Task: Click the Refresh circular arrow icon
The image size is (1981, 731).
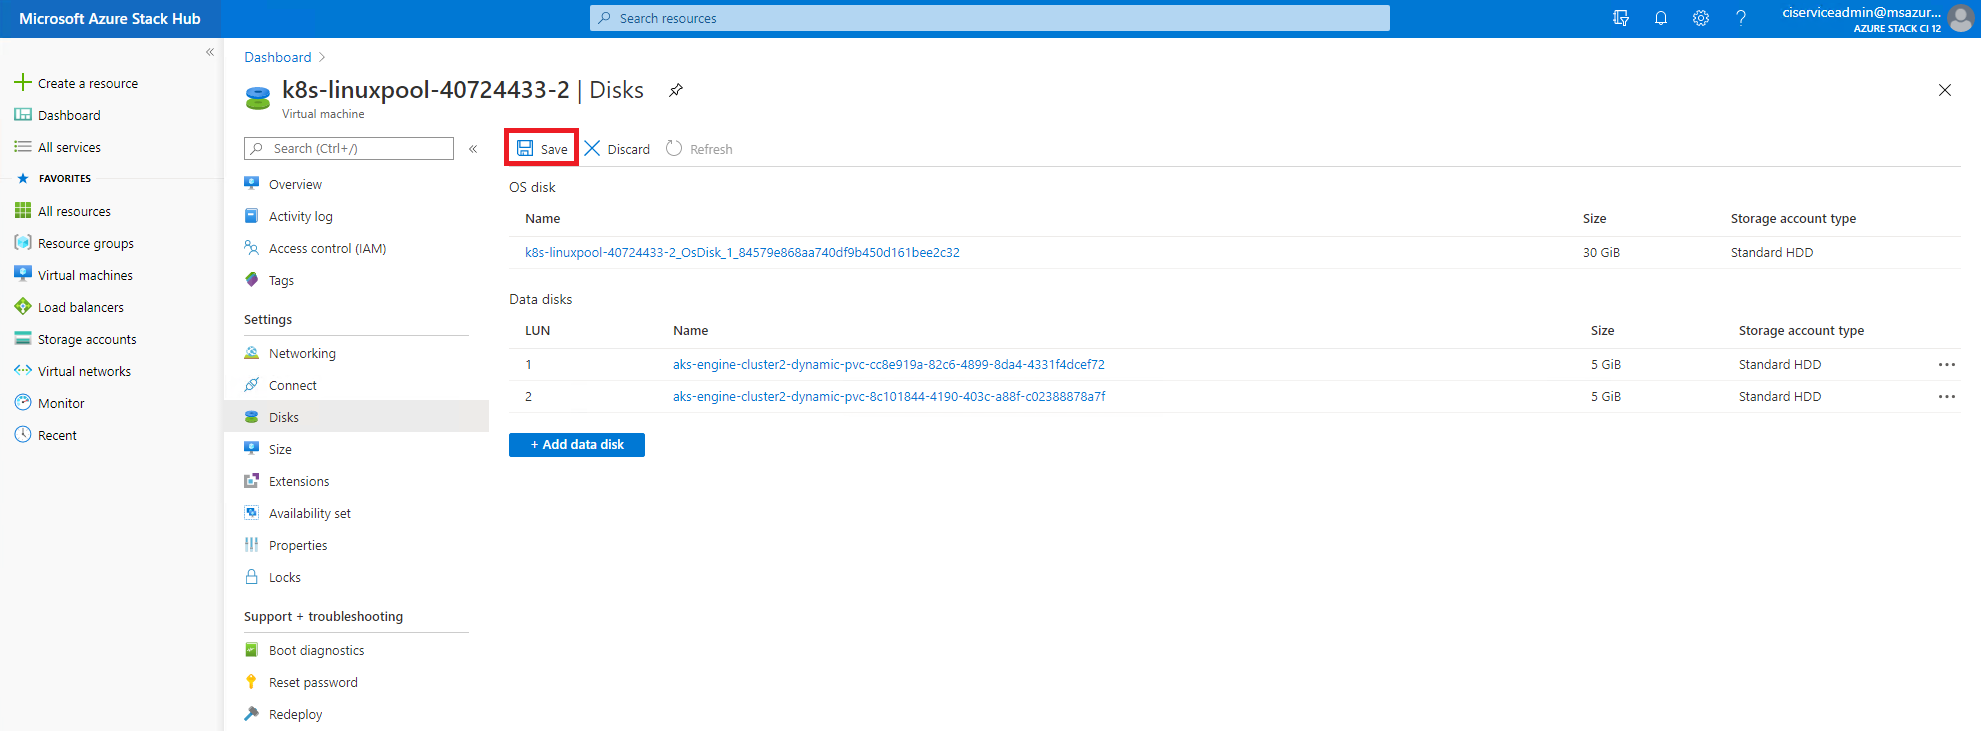Action: pos(674,148)
